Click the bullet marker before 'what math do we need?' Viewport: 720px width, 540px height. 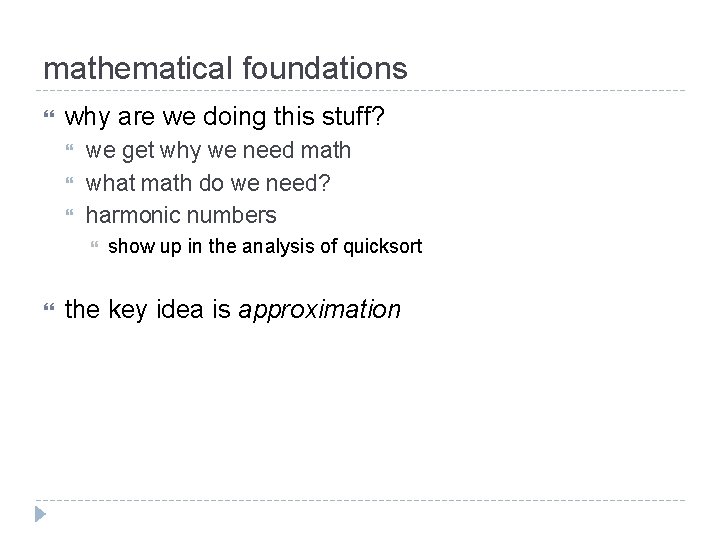tap(69, 183)
